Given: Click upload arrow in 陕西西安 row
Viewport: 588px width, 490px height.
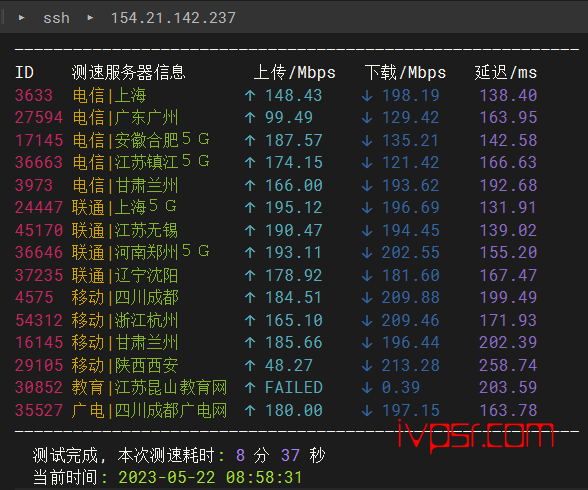Looking at the screenshot, I should tap(250, 366).
